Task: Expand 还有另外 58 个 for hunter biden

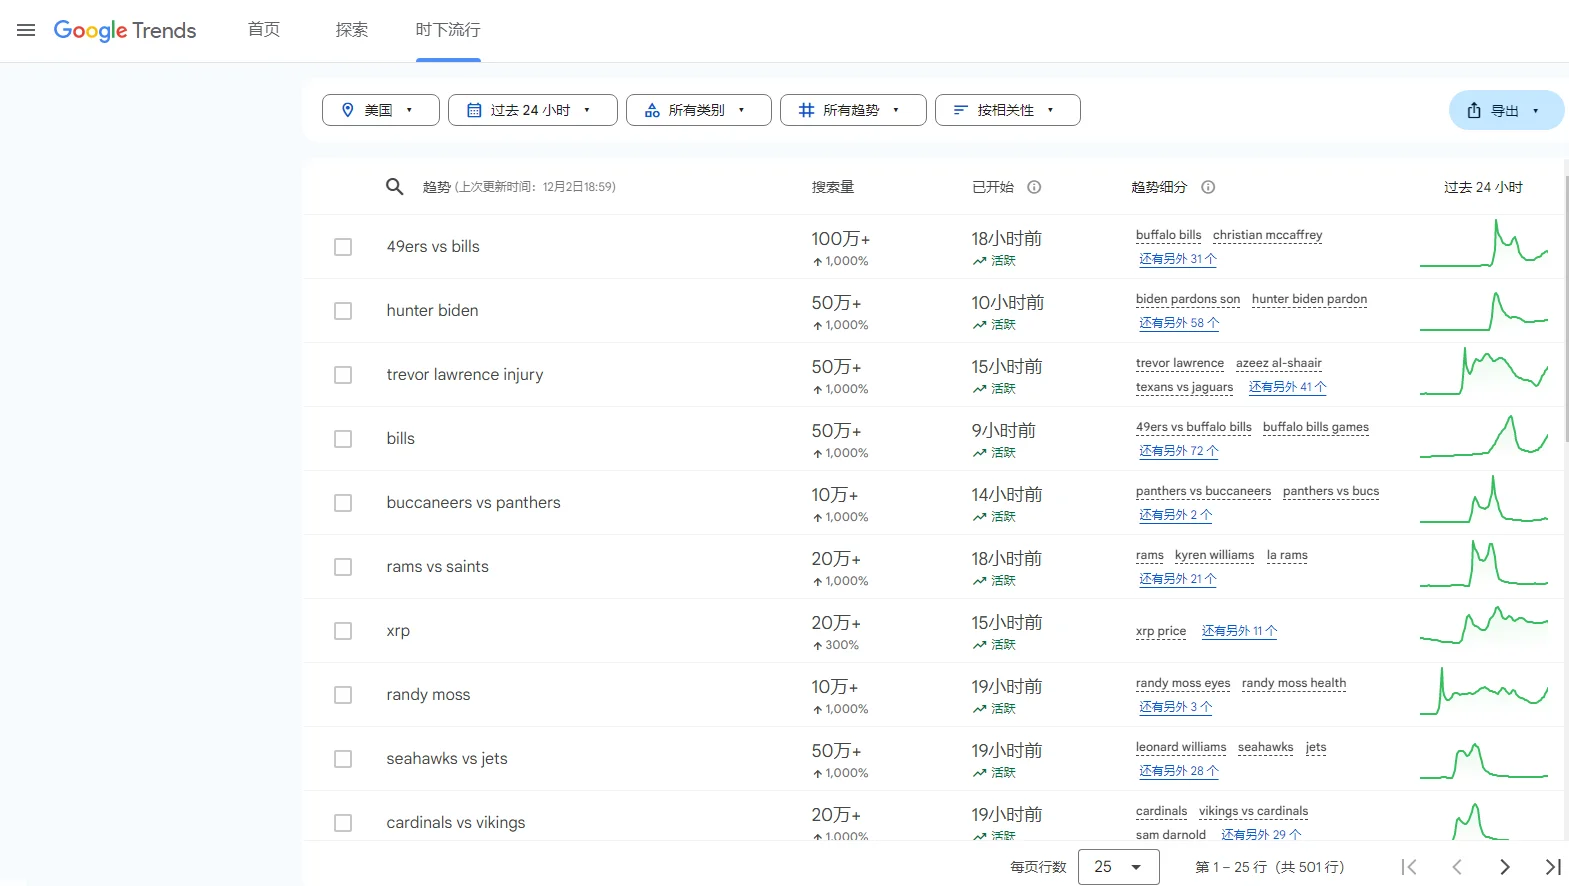Action: pos(1179,323)
